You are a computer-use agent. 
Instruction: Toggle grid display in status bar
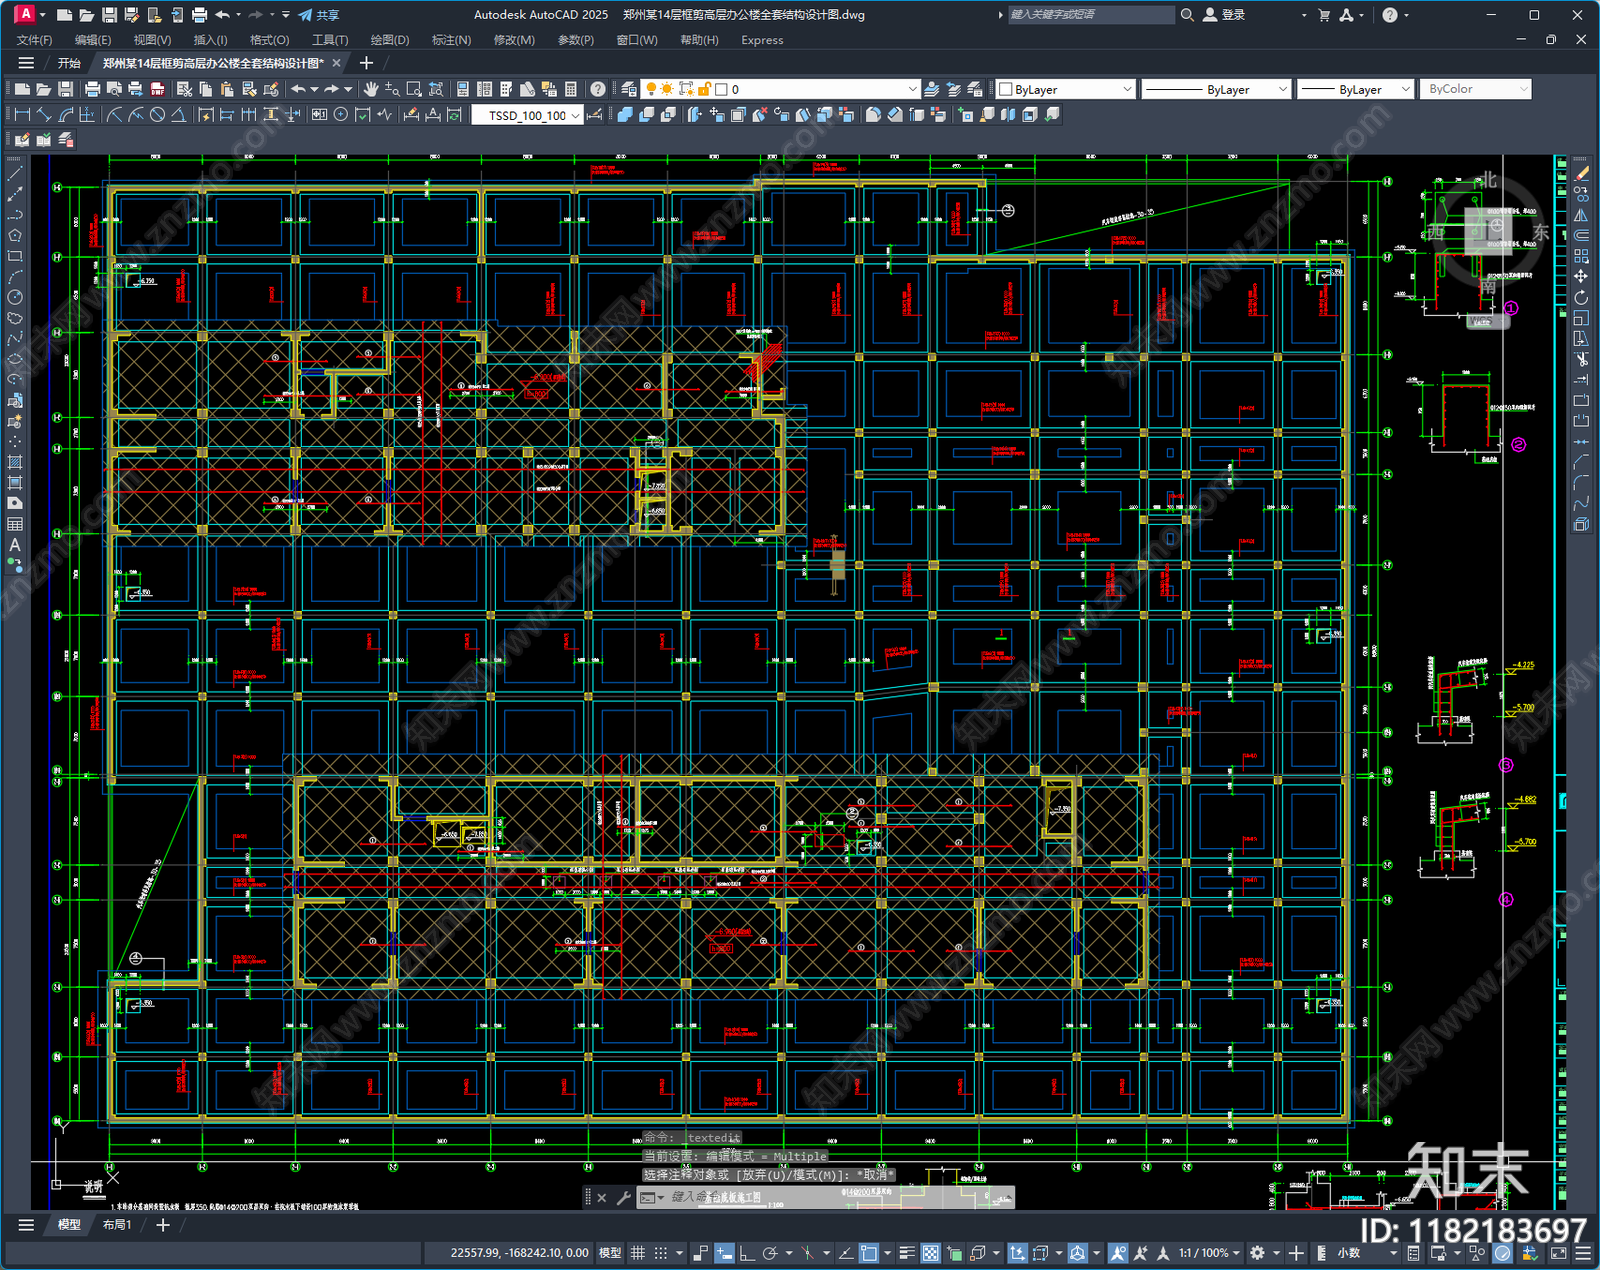tap(637, 1253)
